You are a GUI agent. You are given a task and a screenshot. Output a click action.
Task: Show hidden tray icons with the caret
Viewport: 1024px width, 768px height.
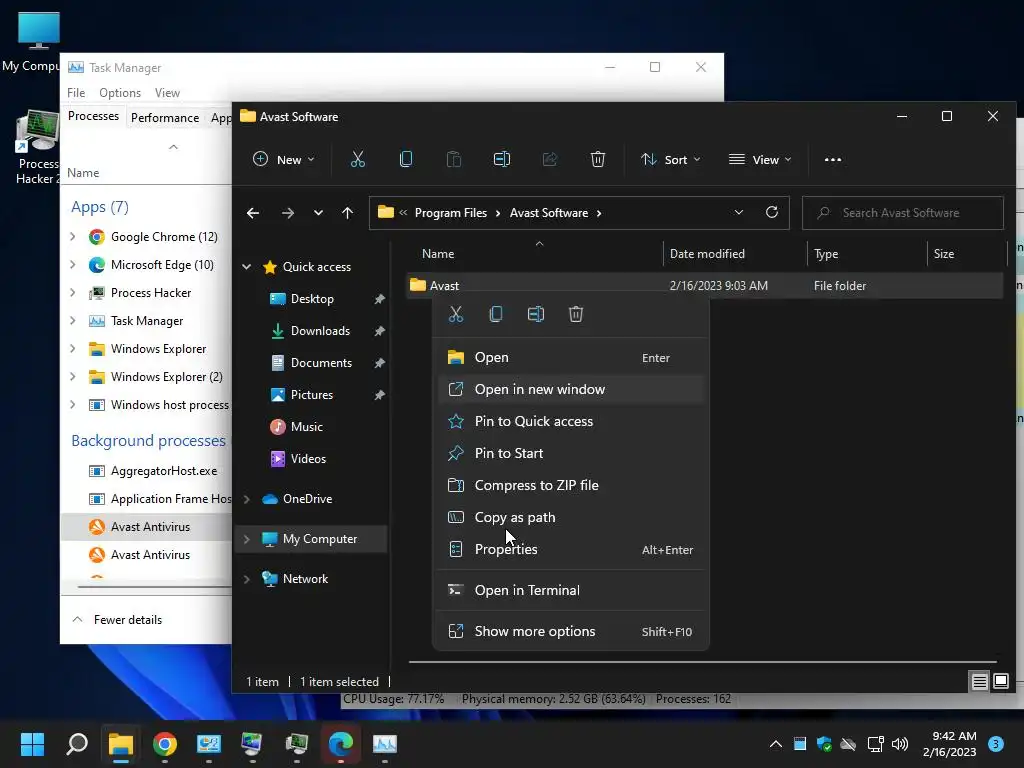pyautogui.click(x=776, y=744)
